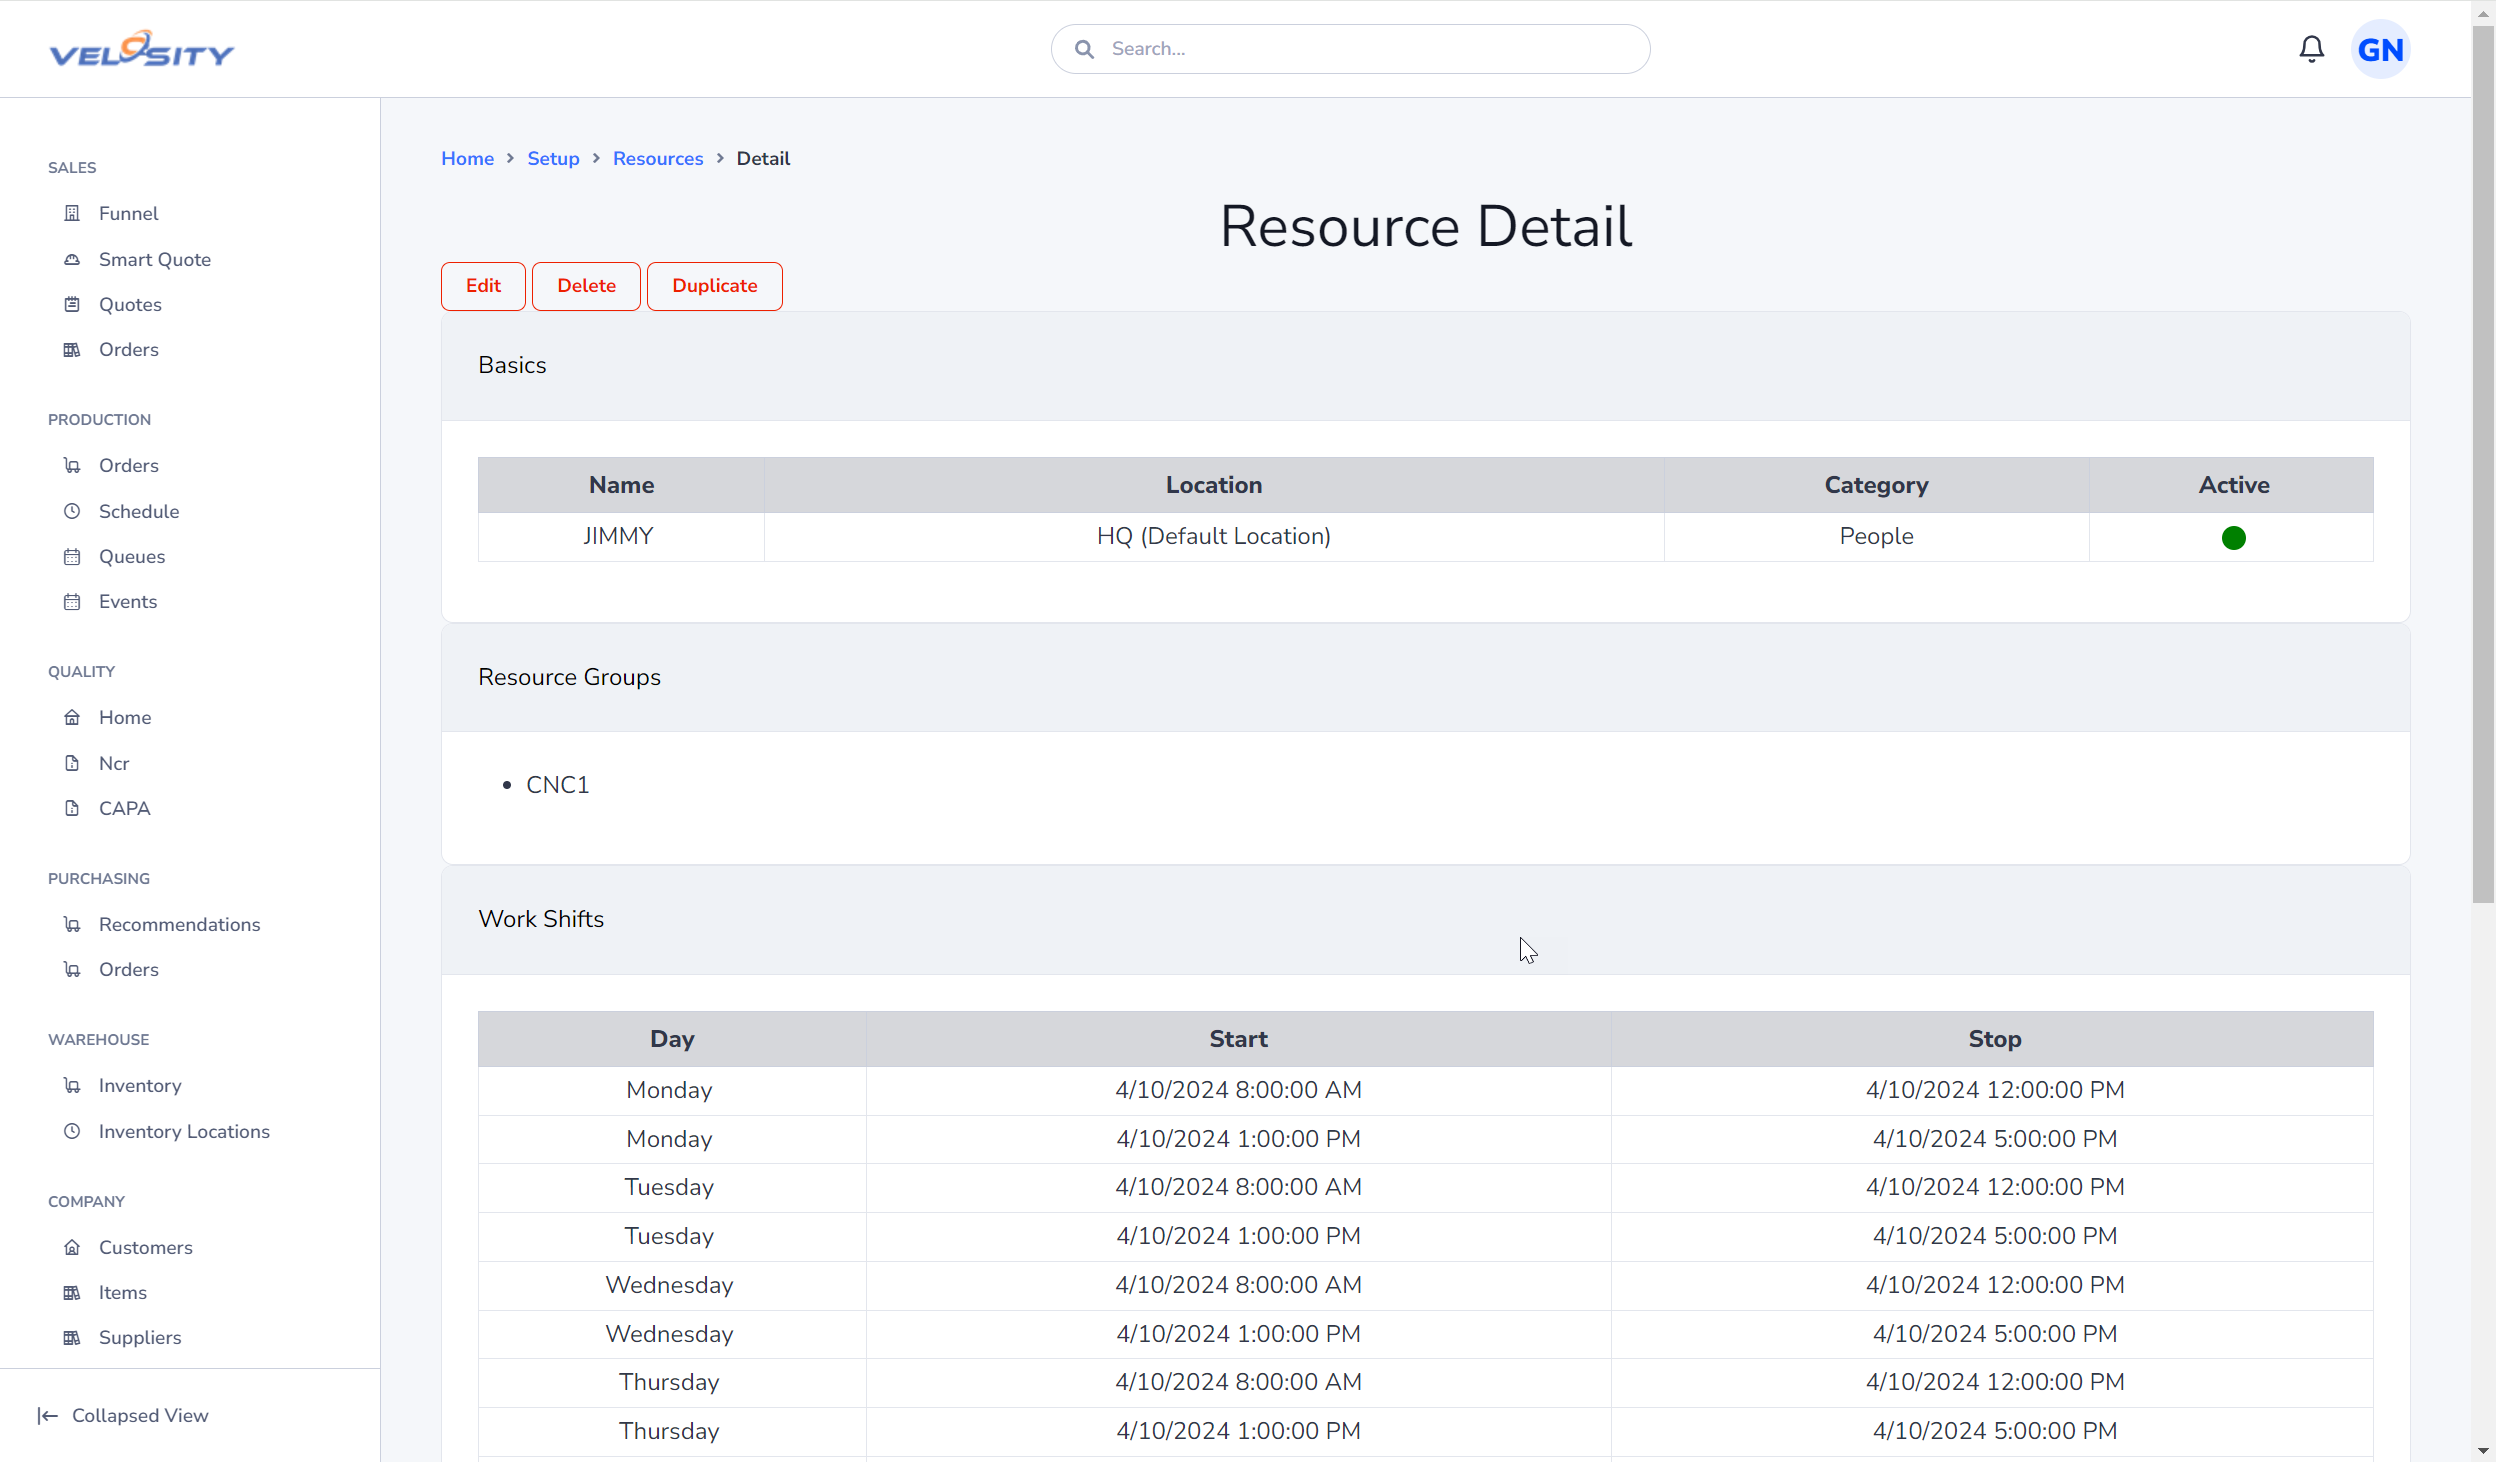Open the GN user avatar menu
The height and width of the screenshot is (1462, 2496).
coord(2380,49)
